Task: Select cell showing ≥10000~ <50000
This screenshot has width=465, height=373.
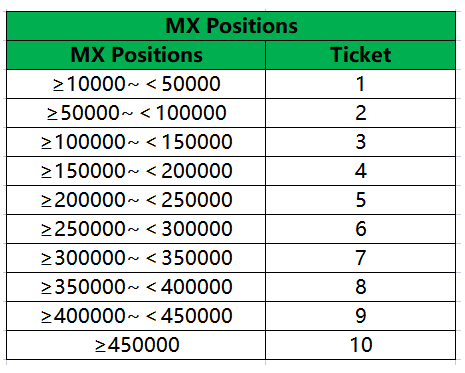Action: 136,84
